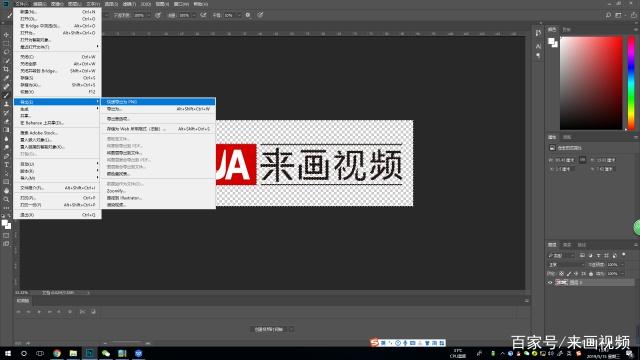640x360 pixels.
Task: Toggle filter for type layers
Action: (x=598, y=256)
